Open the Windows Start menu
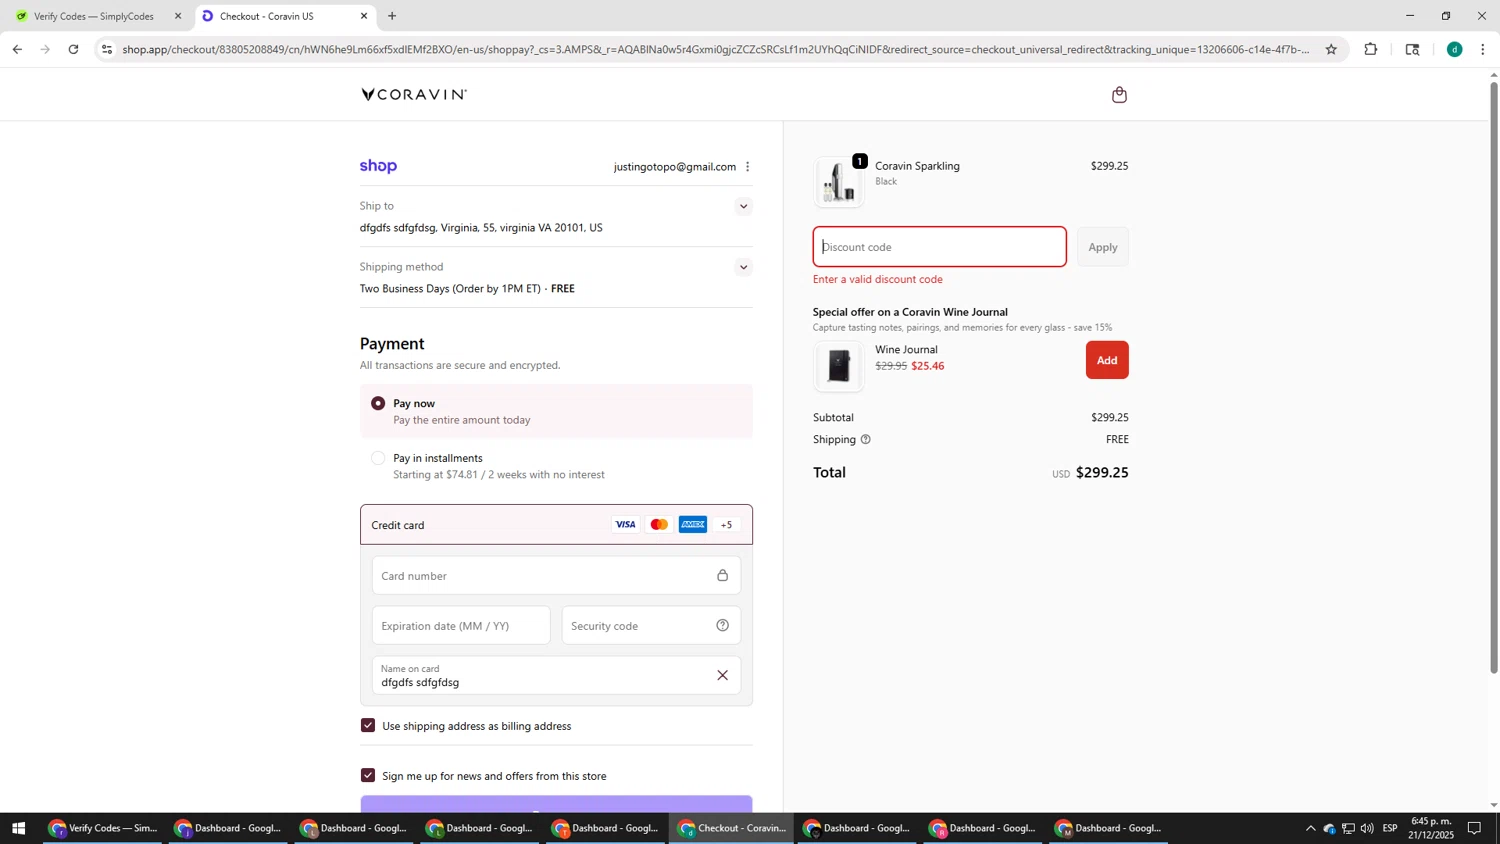 point(17,828)
